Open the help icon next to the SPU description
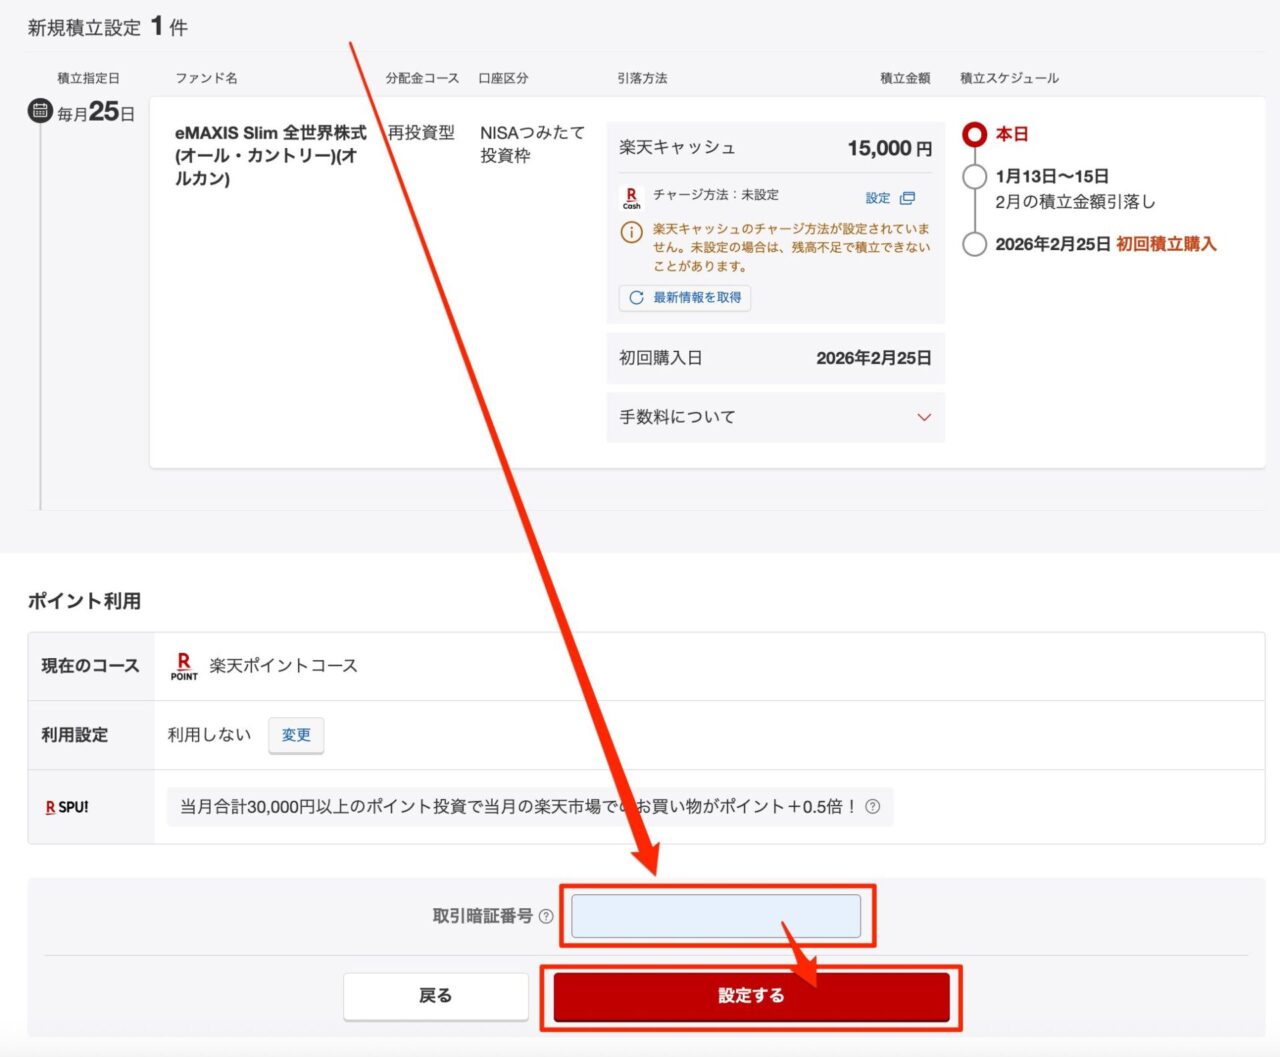 871,806
